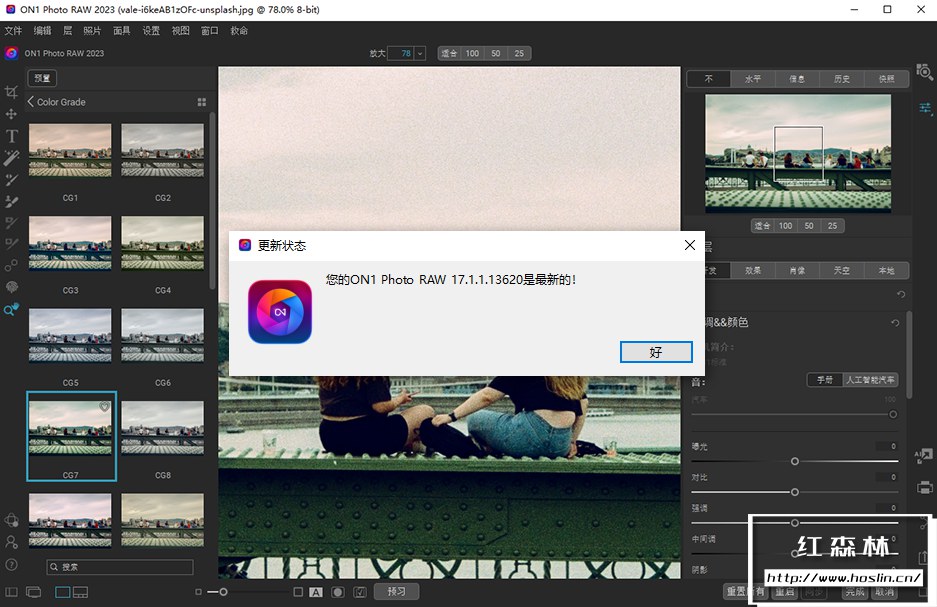The width and height of the screenshot is (937, 607).
Task: Open the zoom percentage dropdown arrow
Action: pos(420,53)
